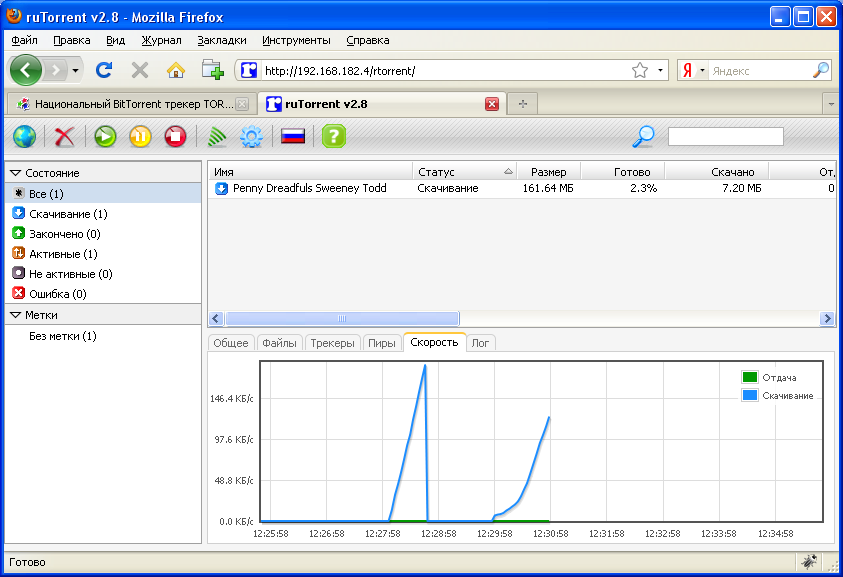This screenshot has width=843, height=577.
Task: Click the magnifier search icon in ruTorrent toolbar
Action: (644, 137)
